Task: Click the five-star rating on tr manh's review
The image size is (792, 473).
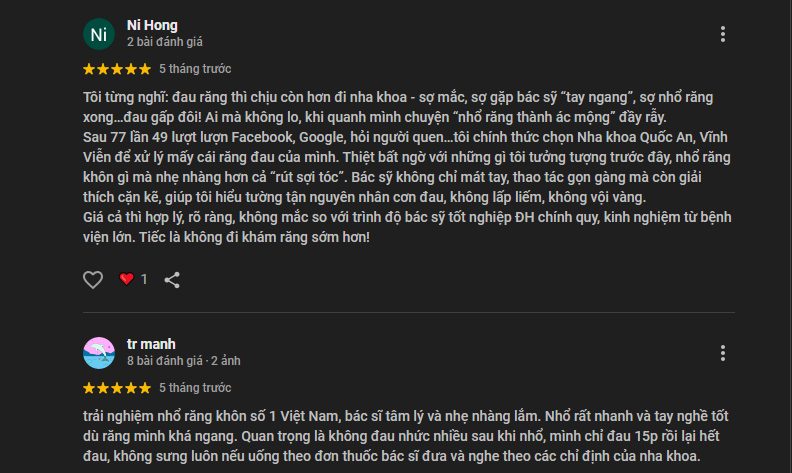Action: (117, 388)
